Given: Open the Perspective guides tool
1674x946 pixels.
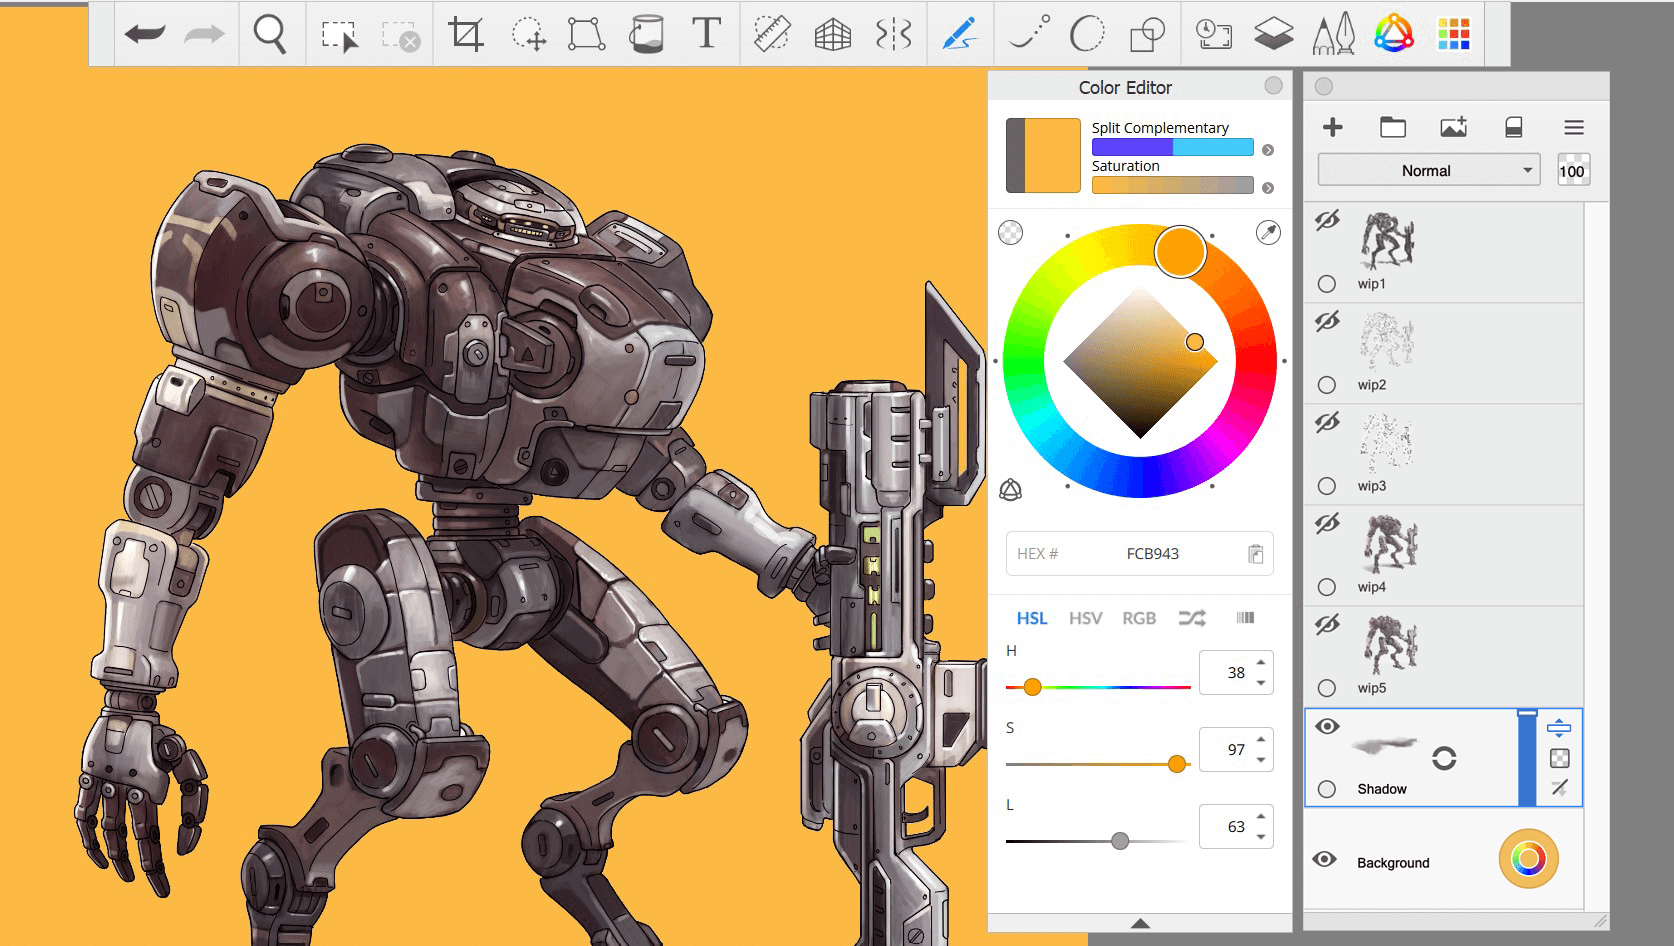Looking at the screenshot, I should point(832,35).
